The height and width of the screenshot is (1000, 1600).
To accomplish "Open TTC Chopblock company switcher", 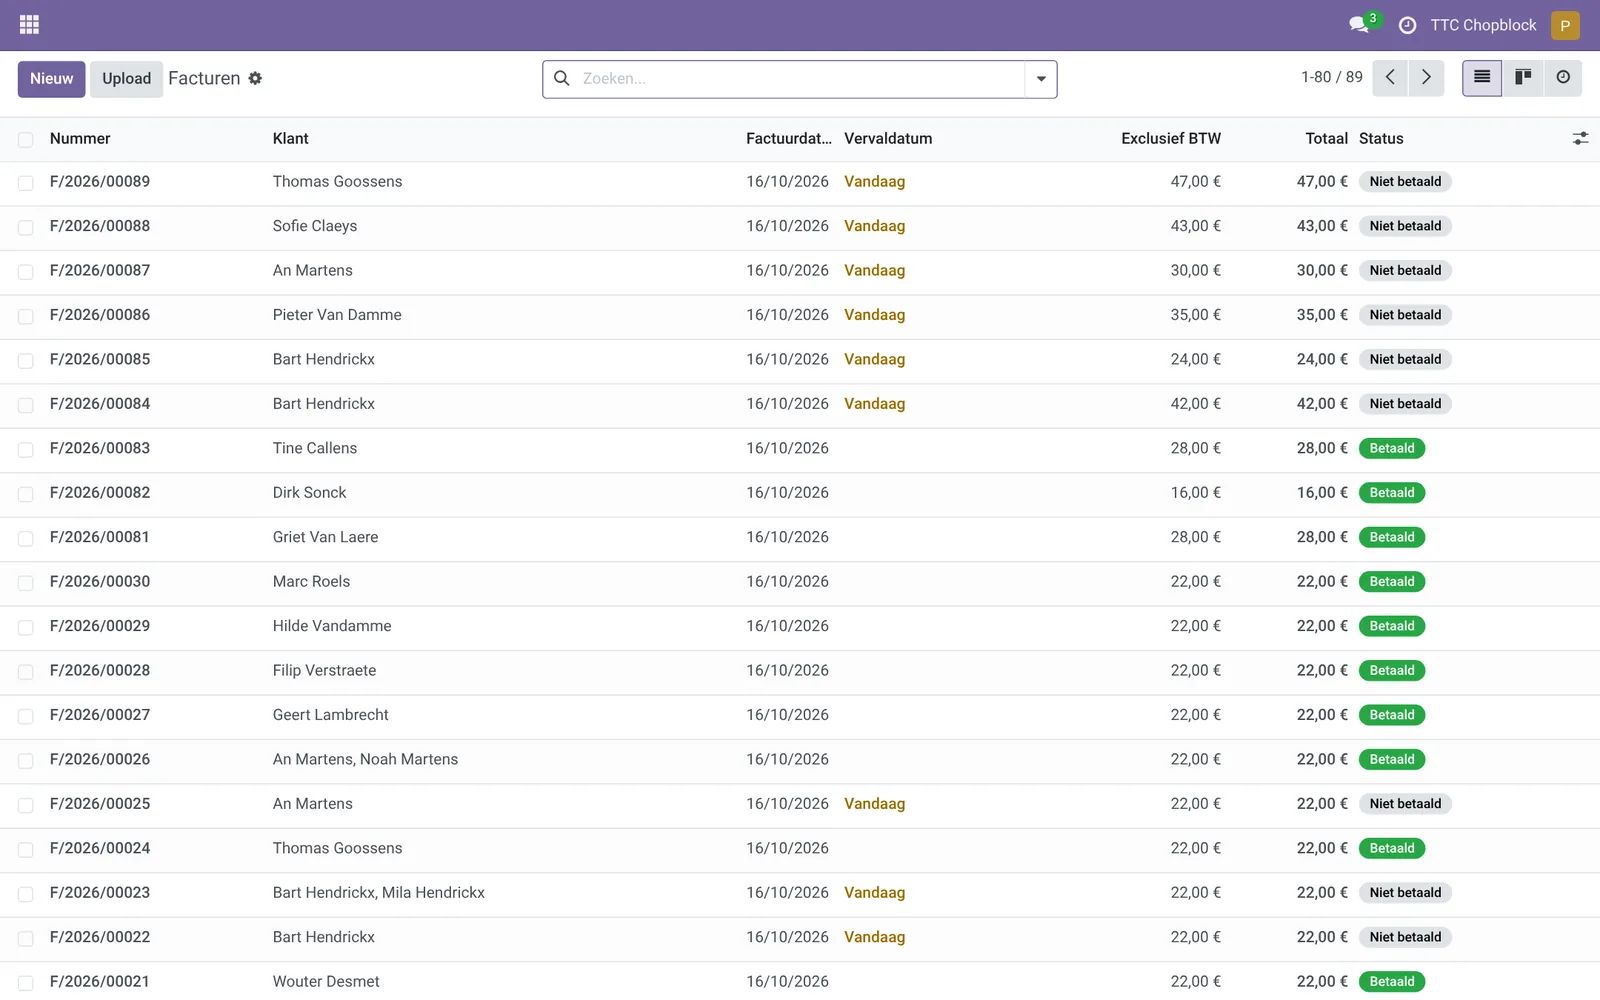I will (1483, 25).
